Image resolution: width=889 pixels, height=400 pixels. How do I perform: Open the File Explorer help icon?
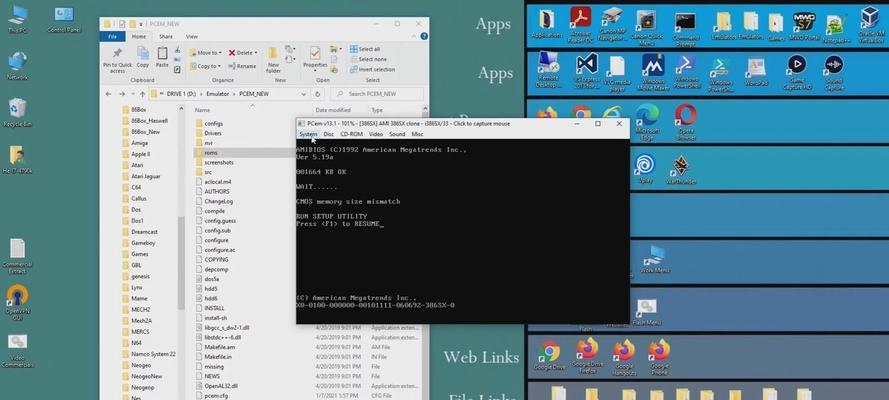(x=424, y=36)
